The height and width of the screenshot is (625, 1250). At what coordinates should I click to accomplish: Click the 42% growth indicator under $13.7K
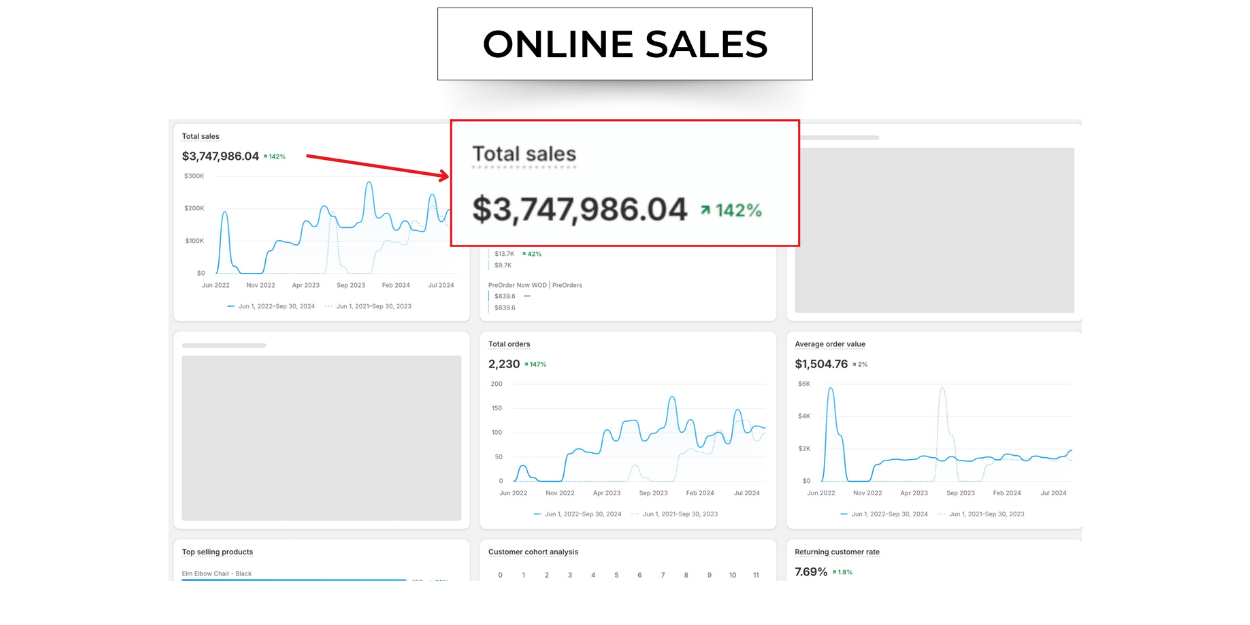[531, 254]
